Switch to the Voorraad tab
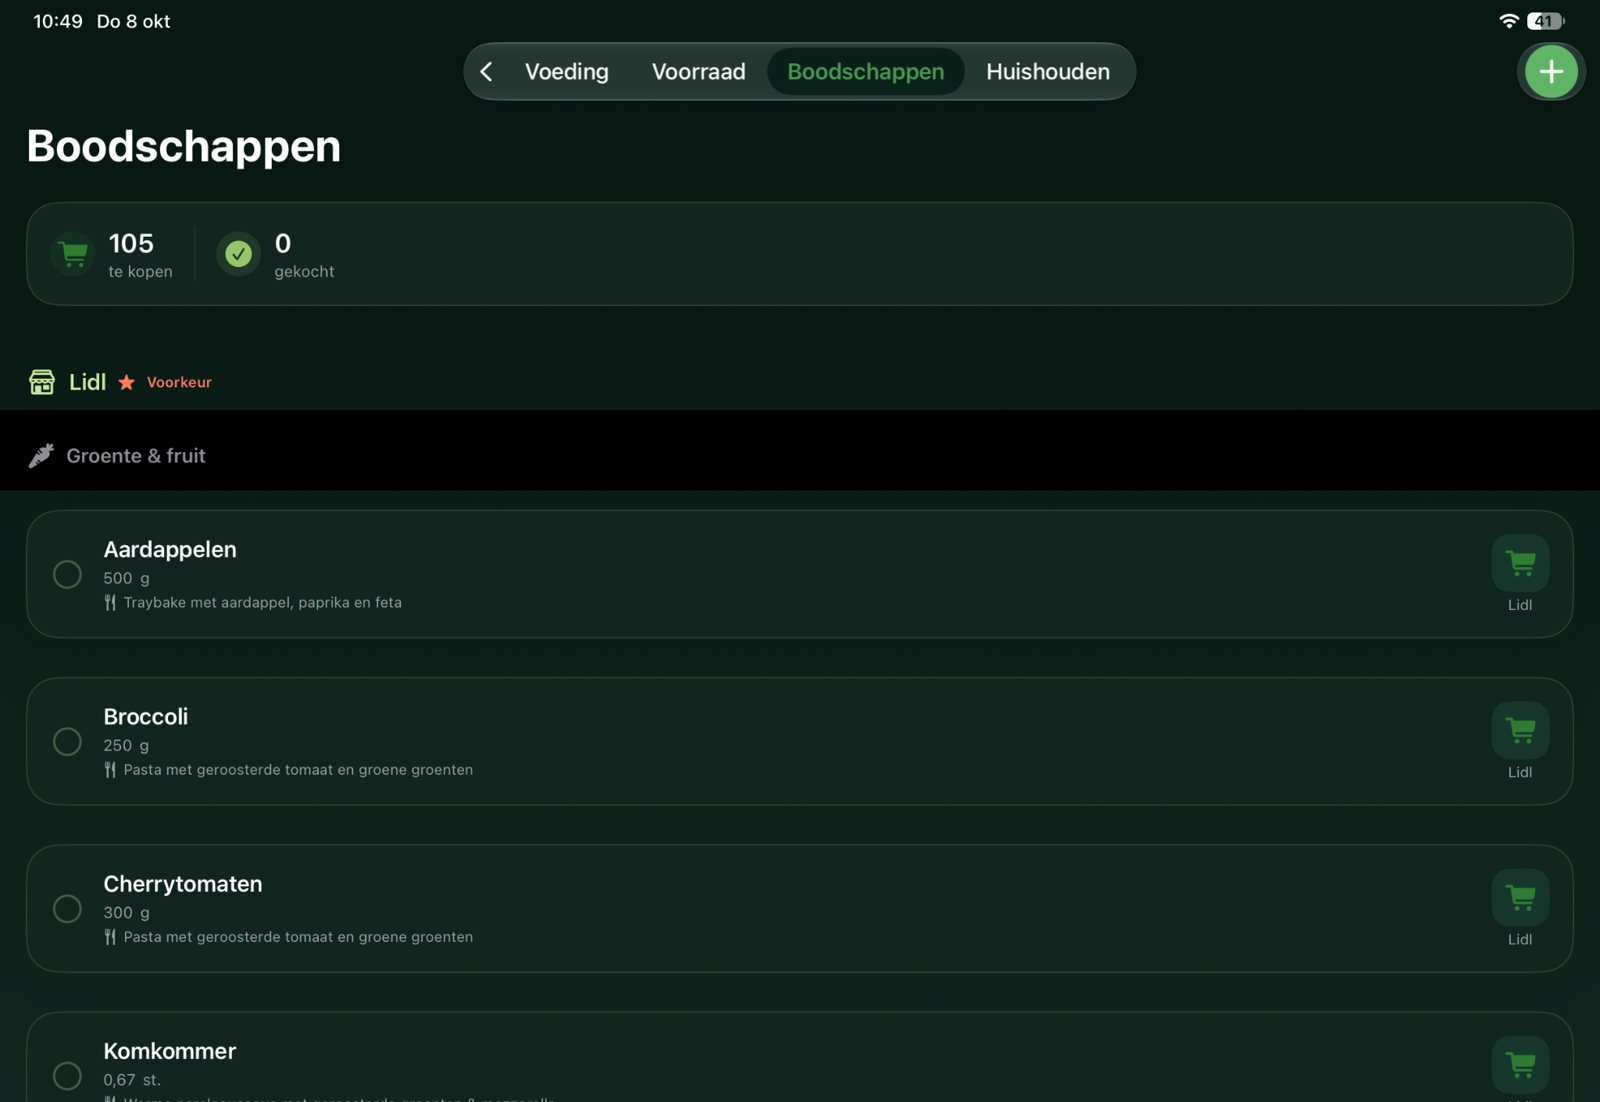 pos(698,72)
